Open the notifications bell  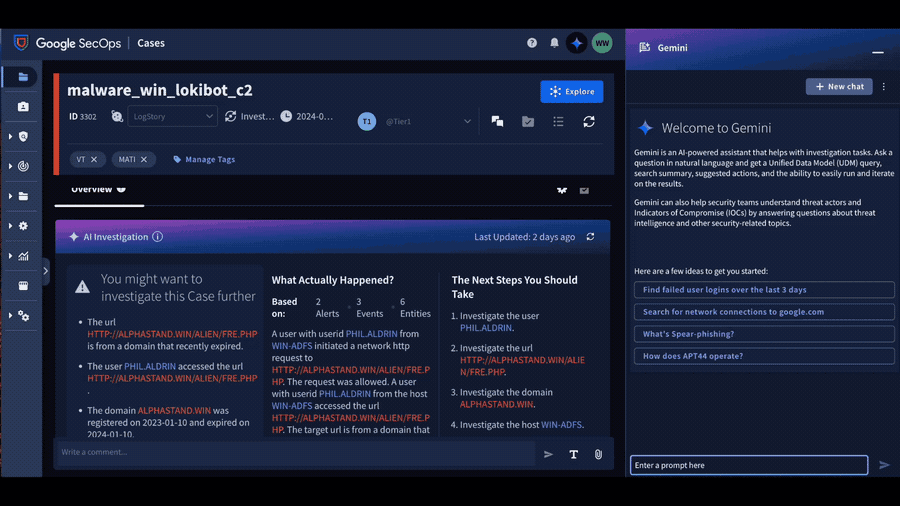click(554, 43)
